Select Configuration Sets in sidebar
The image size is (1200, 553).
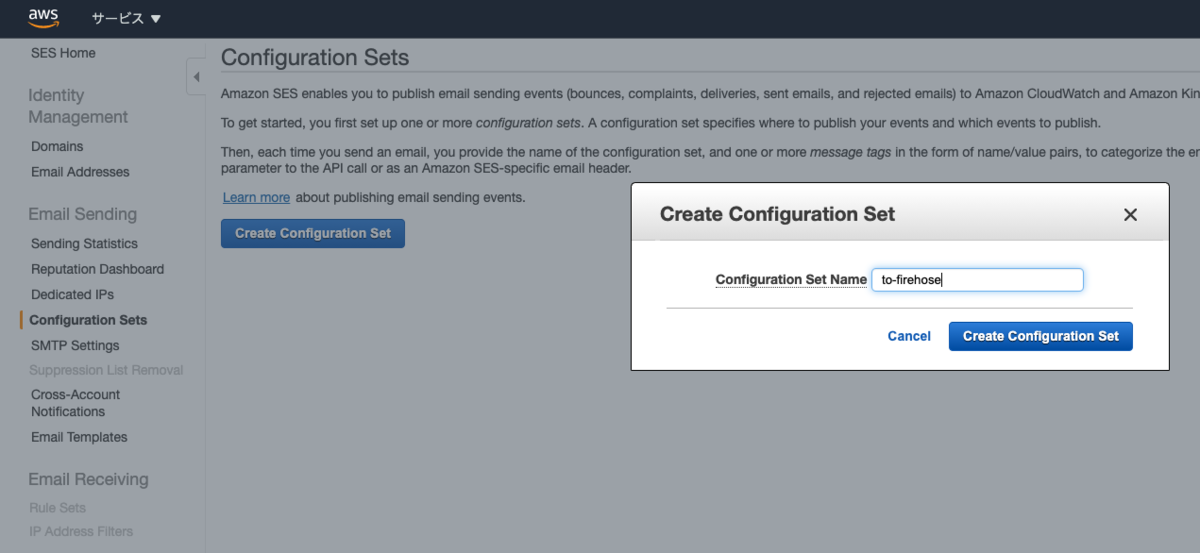coord(88,320)
